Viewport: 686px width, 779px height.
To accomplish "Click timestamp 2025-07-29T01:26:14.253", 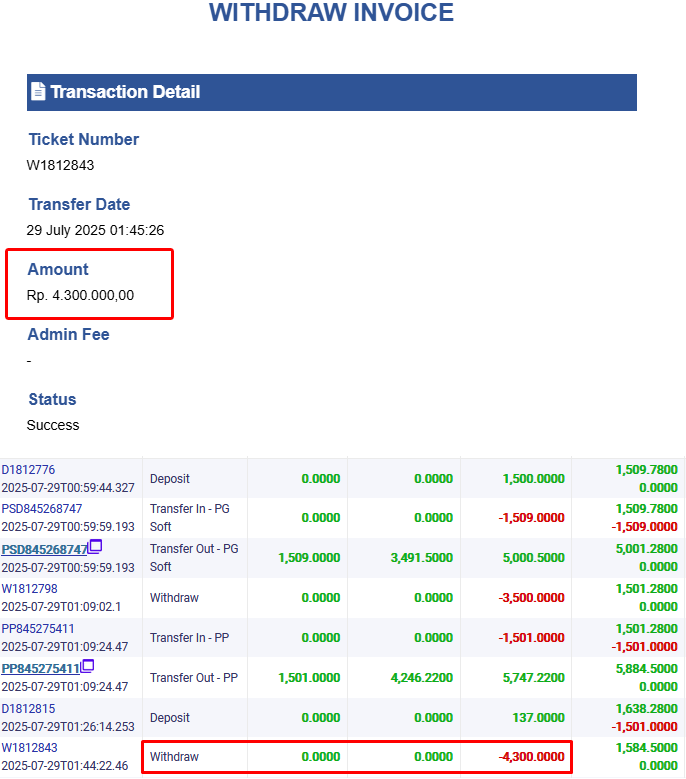I will pos(68,727).
